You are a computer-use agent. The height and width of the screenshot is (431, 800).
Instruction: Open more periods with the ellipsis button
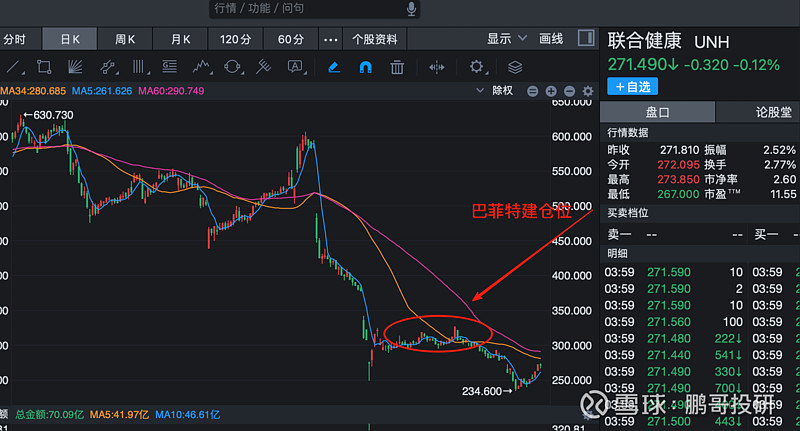point(331,39)
